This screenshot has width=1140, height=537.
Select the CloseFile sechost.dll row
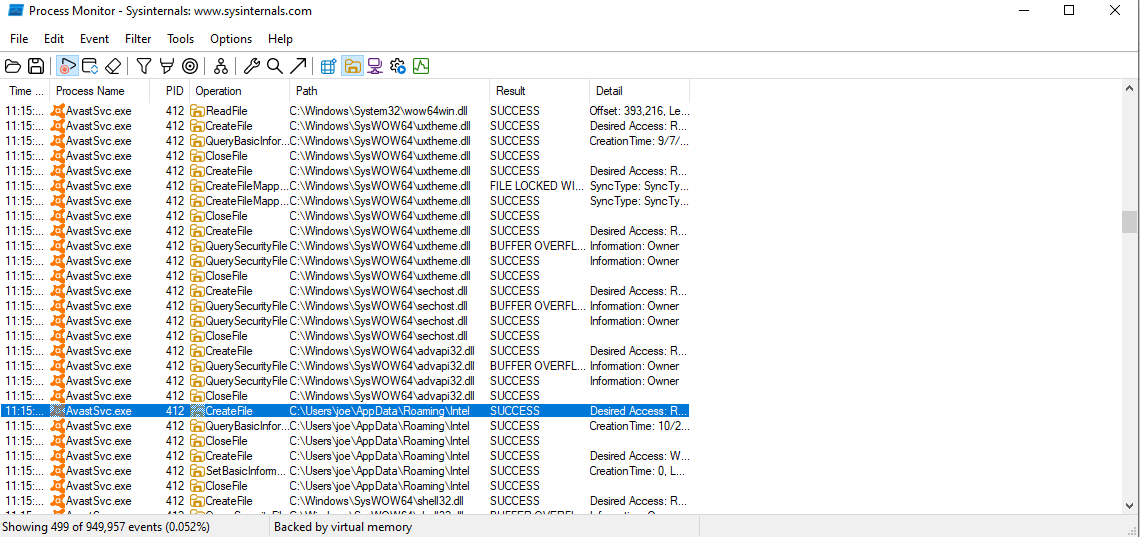click(345, 336)
